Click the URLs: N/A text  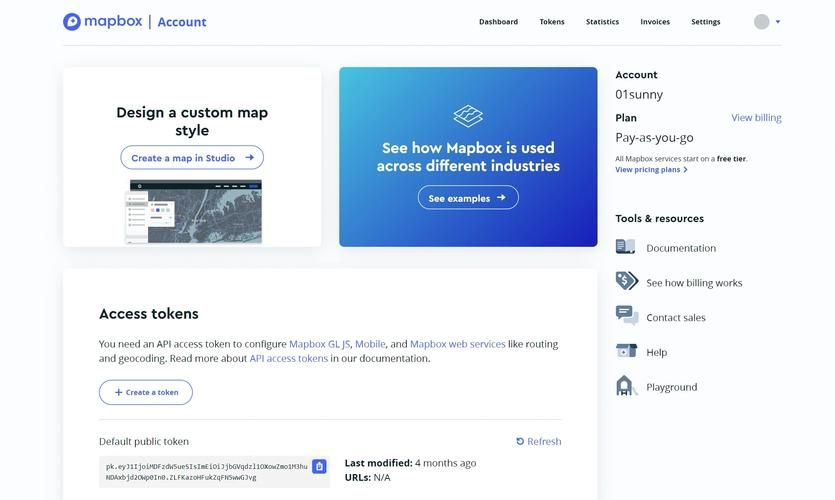point(367,478)
